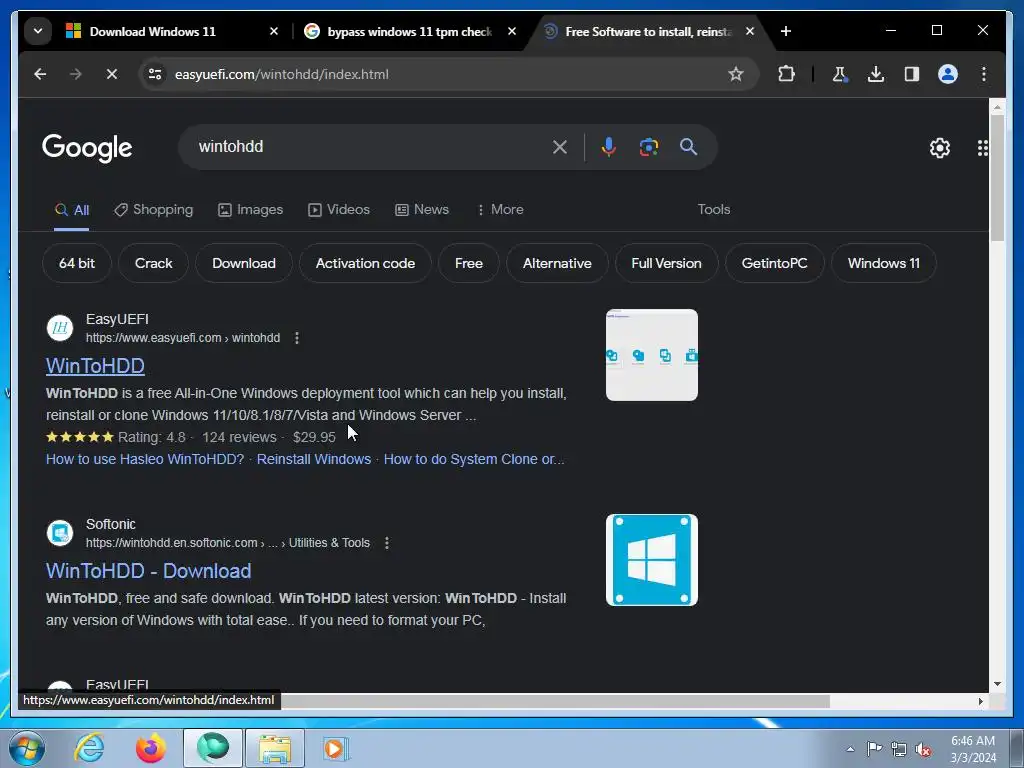This screenshot has height=768, width=1024.
Task: Launch Internet Explorer from taskbar
Action: 88,748
